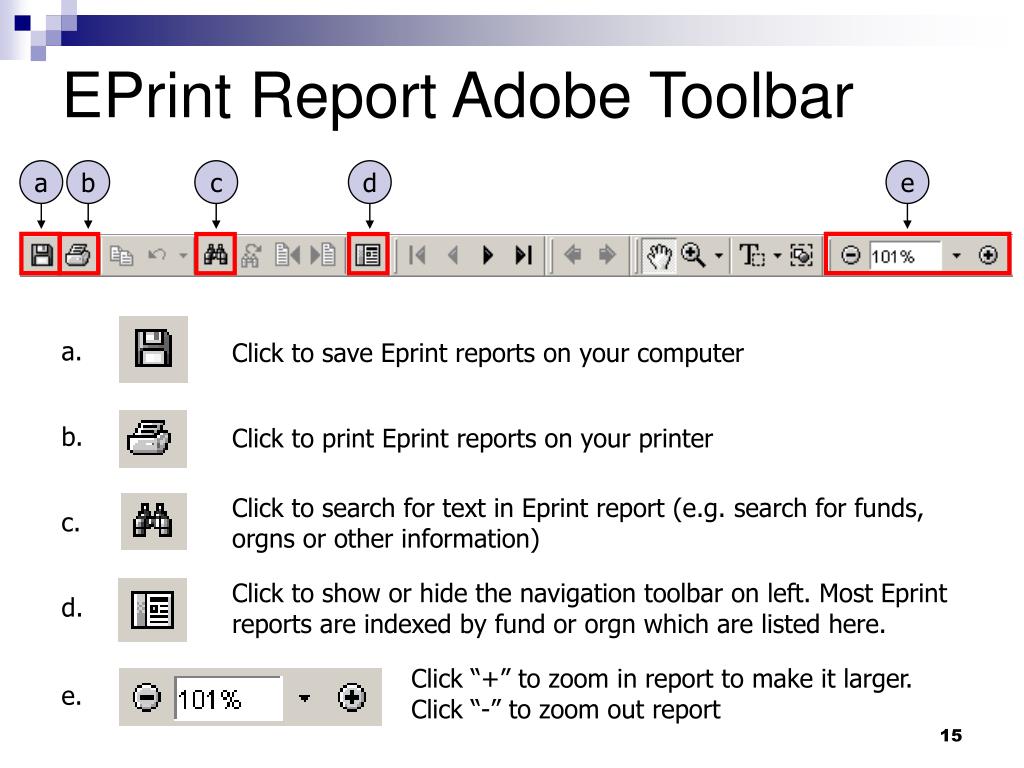The image size is (1024, 768).
Task: Open the dropdown arrow in legend row e.
Action: (x=304, y=698)
